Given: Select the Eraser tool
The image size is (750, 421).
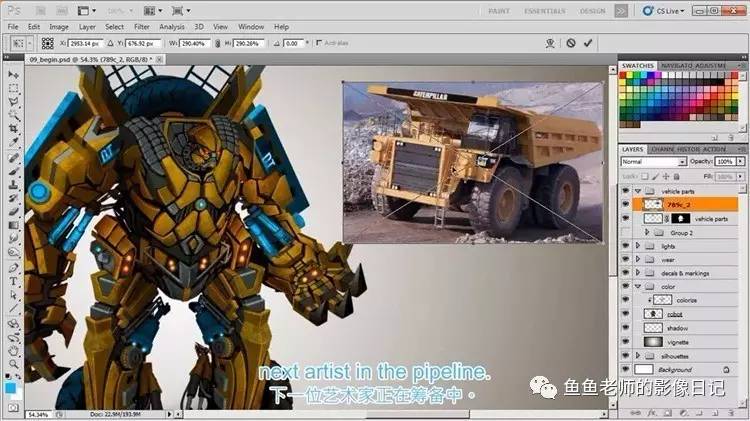Looking at the screenshot, I should [13, 211].
